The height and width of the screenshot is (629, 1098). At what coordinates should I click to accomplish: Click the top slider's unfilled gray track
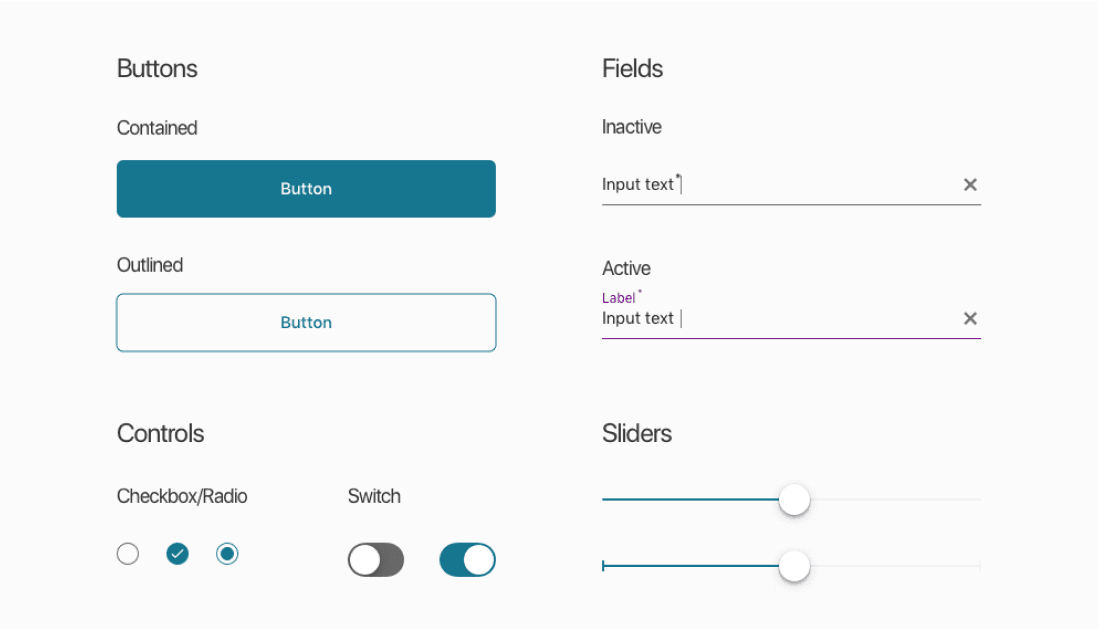point(895,499)
